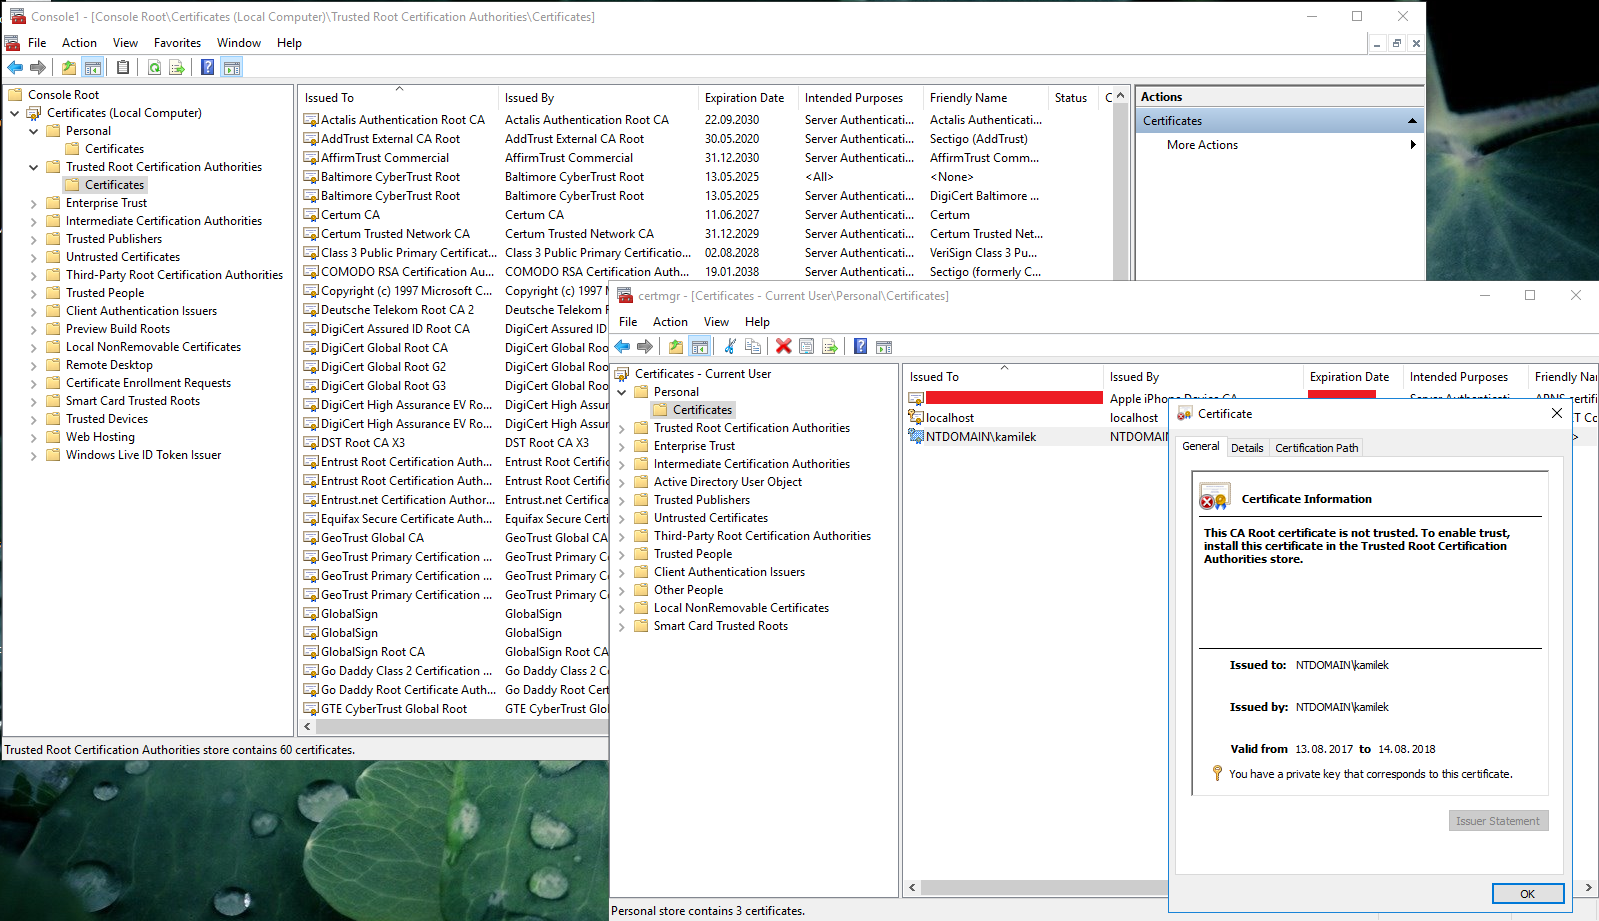Open View menu in certmgr window
This screenshot has width=1599, height=921.
click(x=716, y=322)
